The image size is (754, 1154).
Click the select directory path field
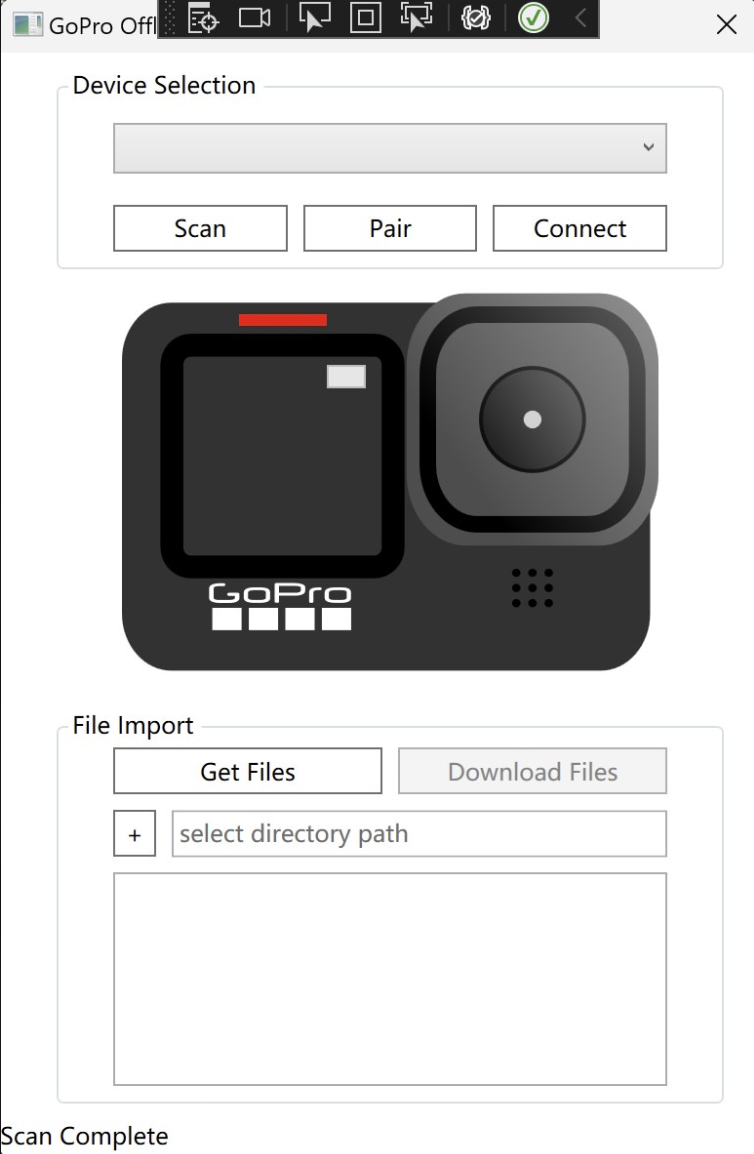[x=419, y=834]
